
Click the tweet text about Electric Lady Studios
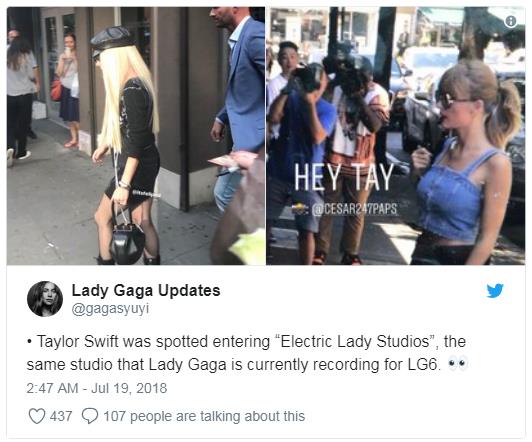coord(247,353)
